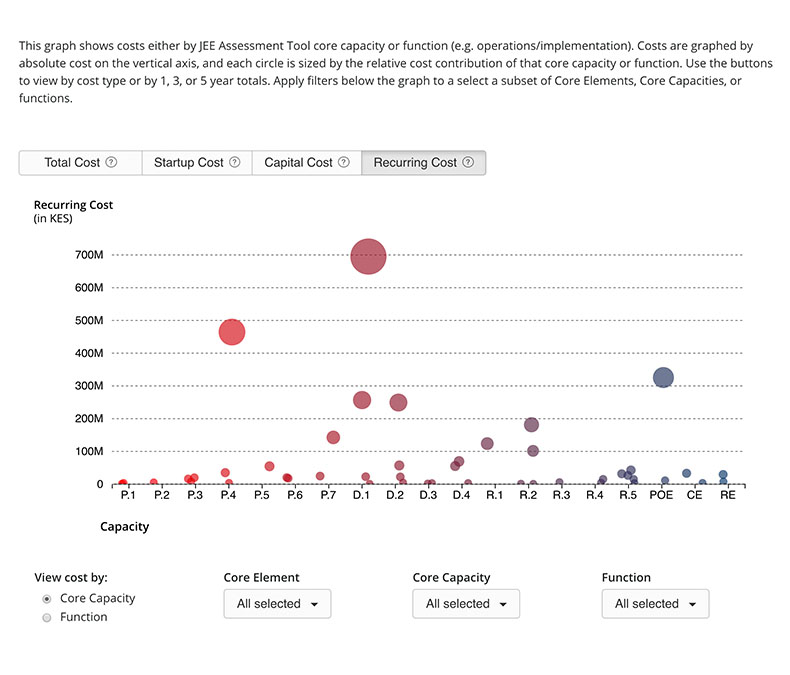Click the CE bubble on the chart
The image size is (790, 675).
(x=687, y=474)
